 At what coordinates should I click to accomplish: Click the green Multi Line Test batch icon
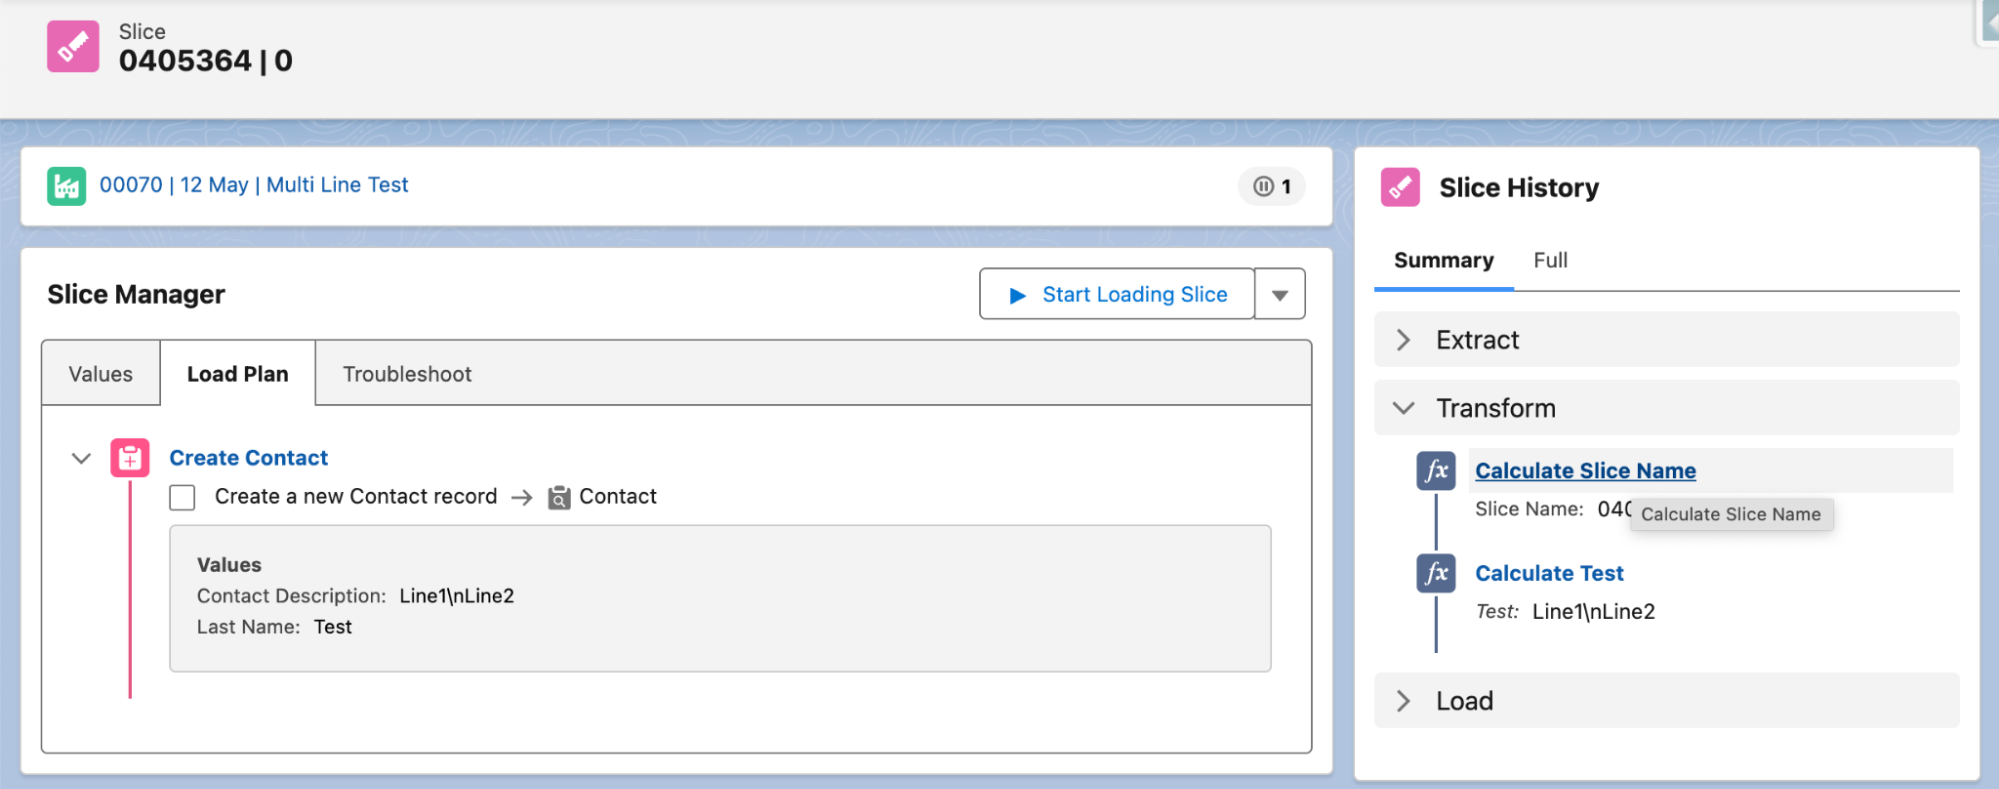[x=66, y=185]
